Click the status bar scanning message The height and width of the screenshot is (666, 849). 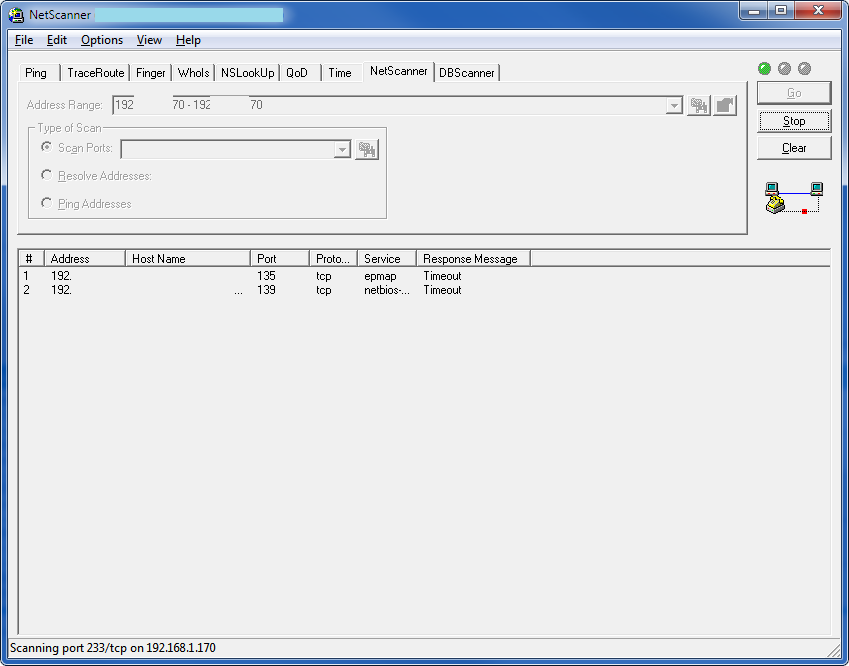click(113, 648)
